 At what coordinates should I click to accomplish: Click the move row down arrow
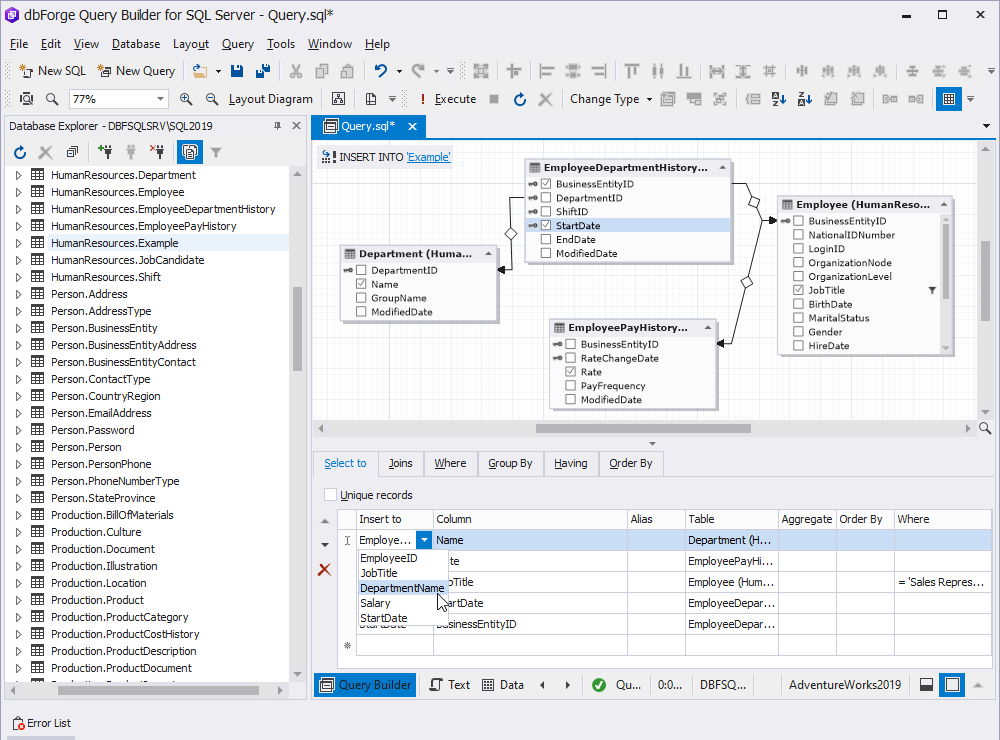(325, 545)
